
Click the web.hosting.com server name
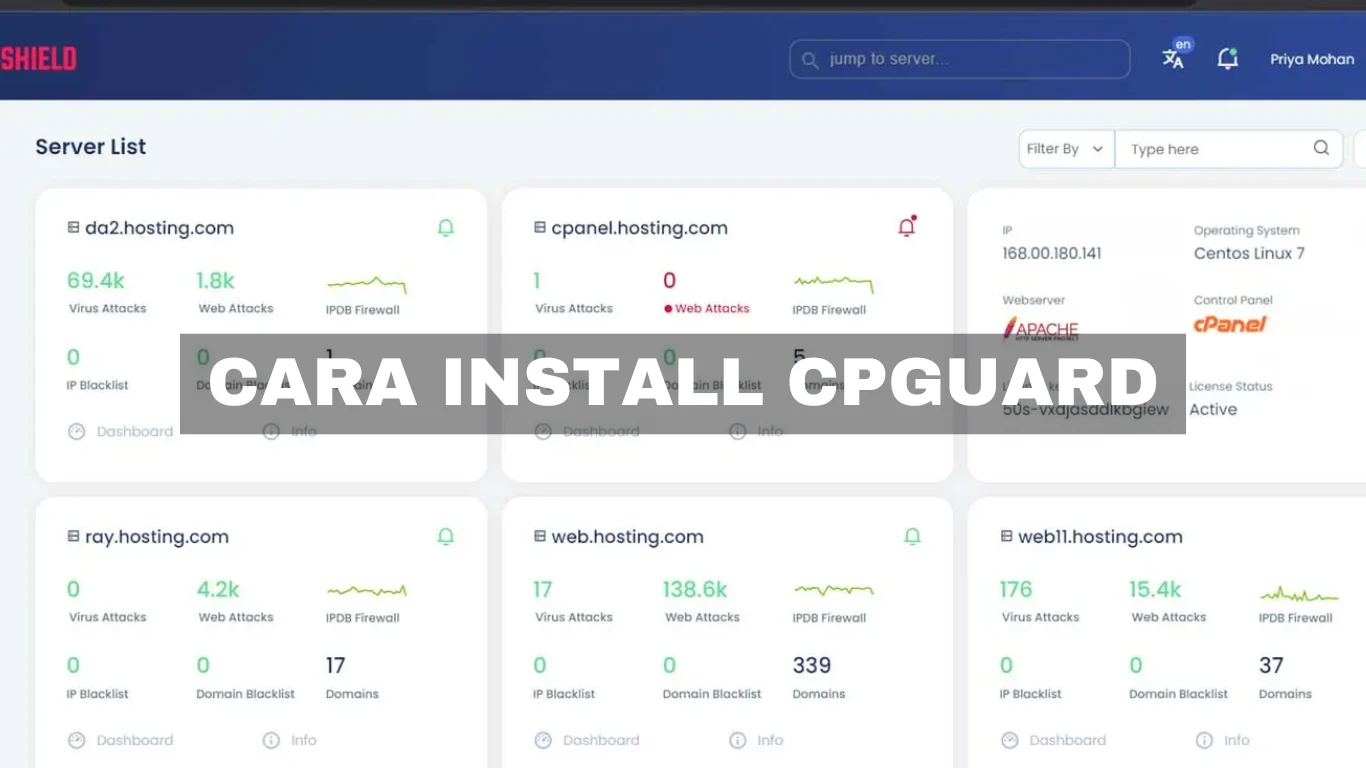(x=627, y=537)
